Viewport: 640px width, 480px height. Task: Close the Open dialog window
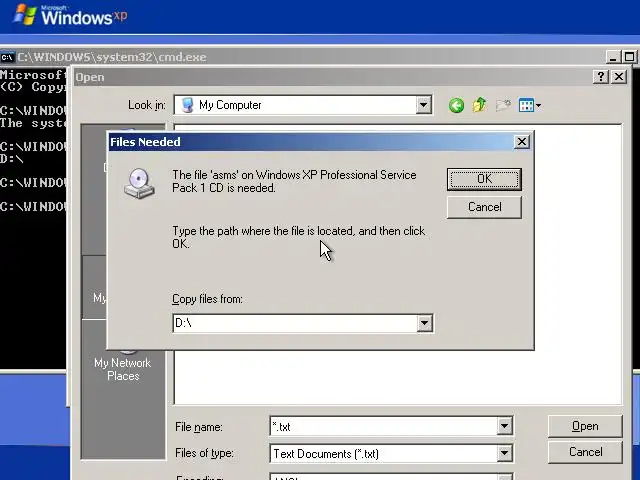(x=619, y=77)
